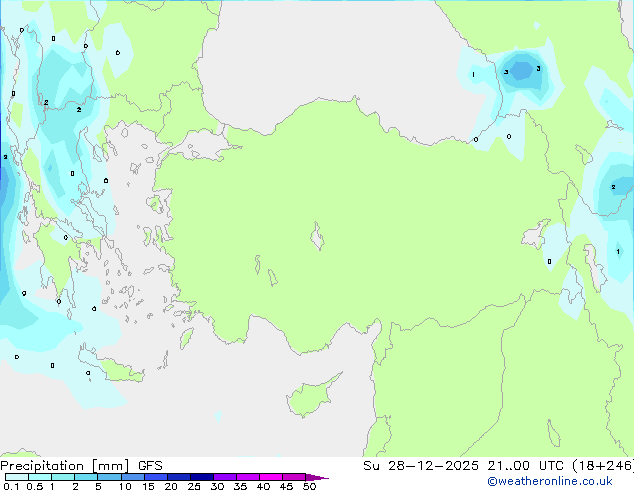Select the 20–25 mm legend color swatch

178,477
